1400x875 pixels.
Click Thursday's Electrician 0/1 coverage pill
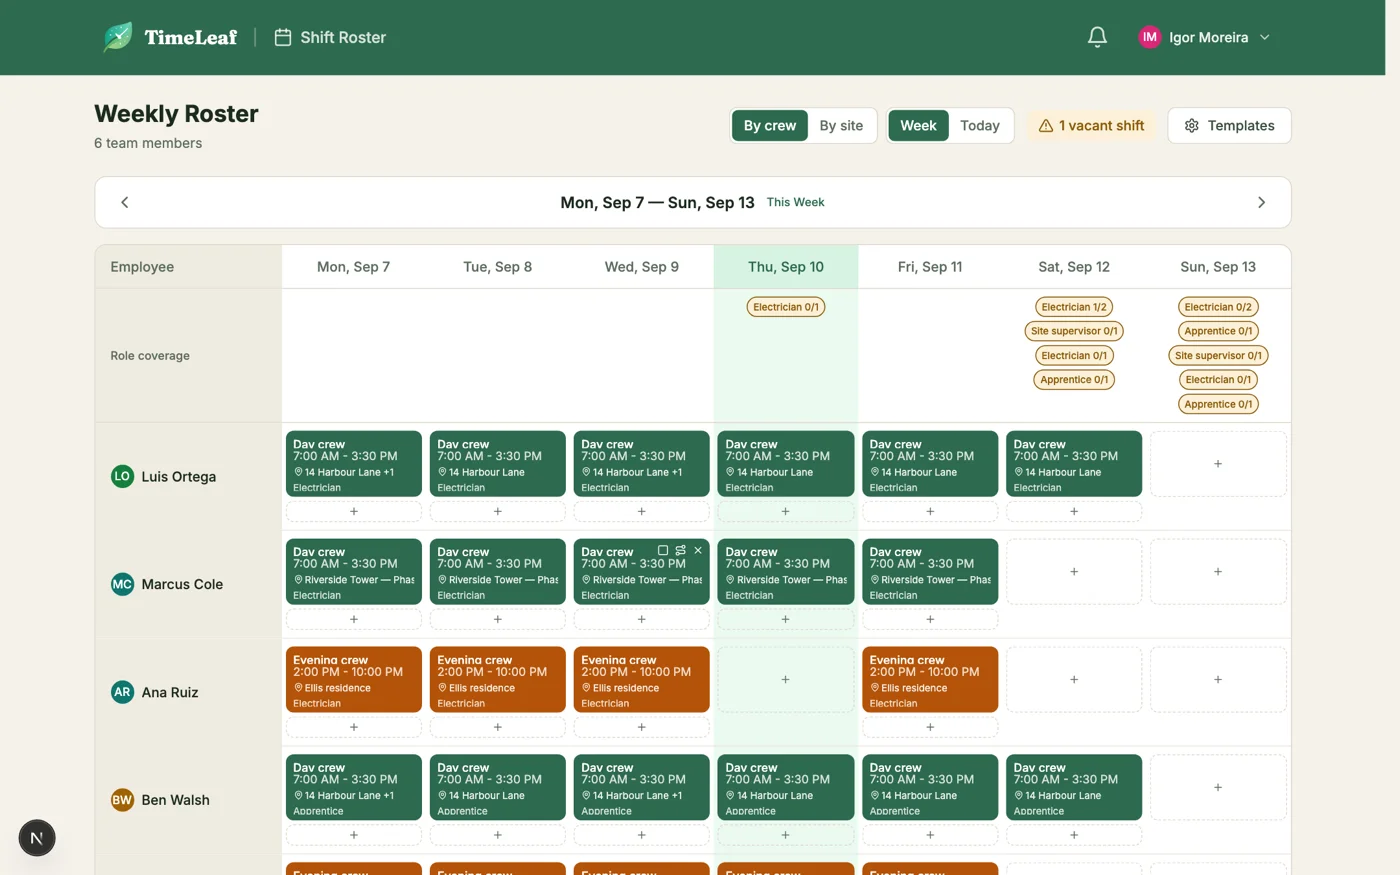786,307
